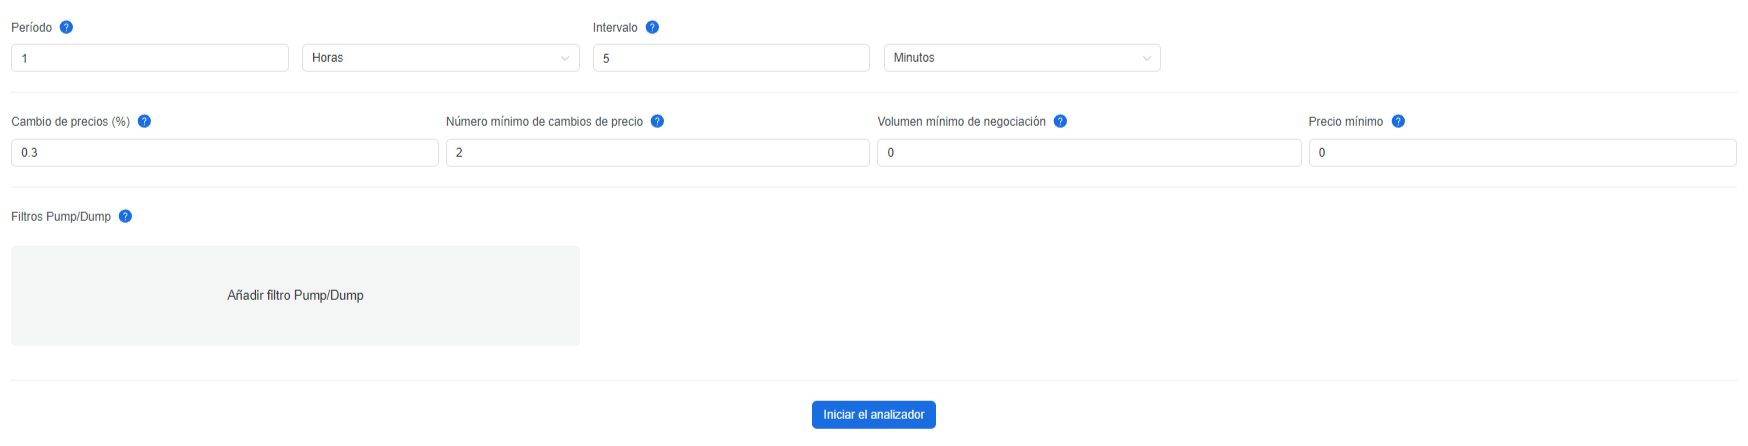Click the Precio mínimo question mark icon
Screen dimensions: 1748x446
click(1398, 121)
